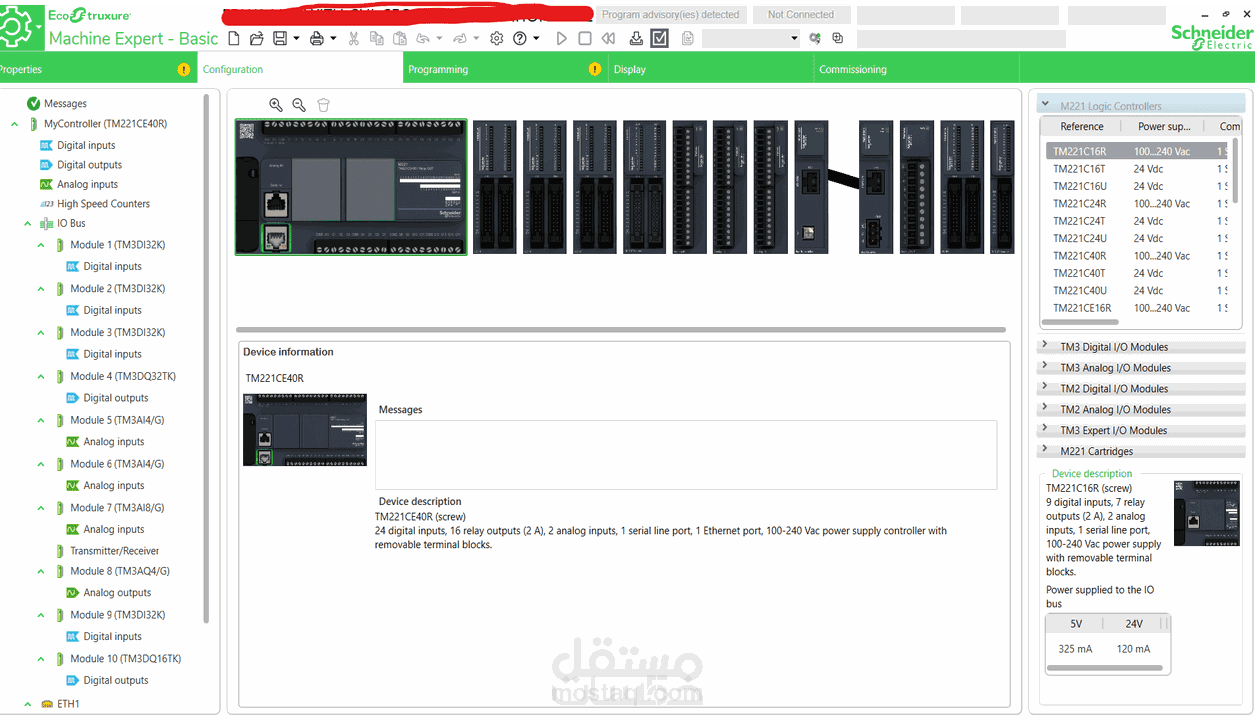Click the Open project folder icon
Viewport: 1255px width, 720px height.
pos(257,38)
